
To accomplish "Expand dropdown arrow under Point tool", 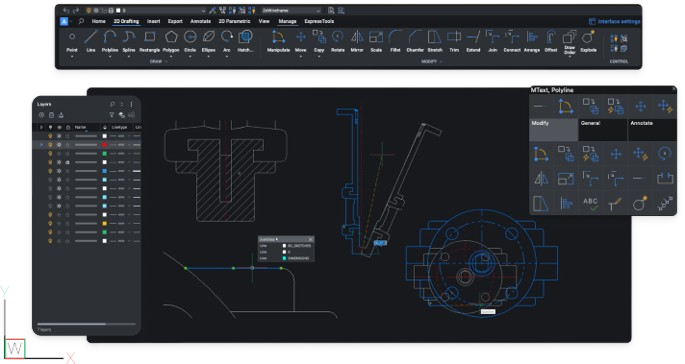I will (72, 56).
